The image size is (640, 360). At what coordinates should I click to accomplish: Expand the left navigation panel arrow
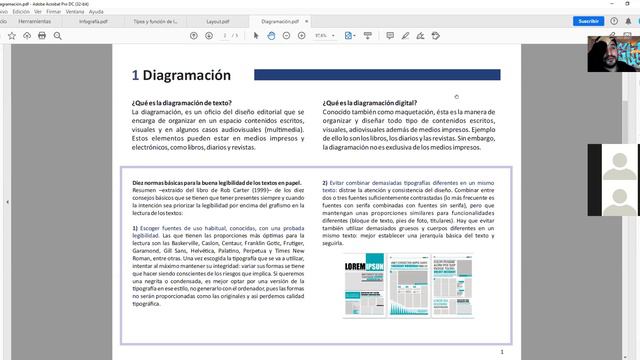pyautogui.click(x=7, y=202)
